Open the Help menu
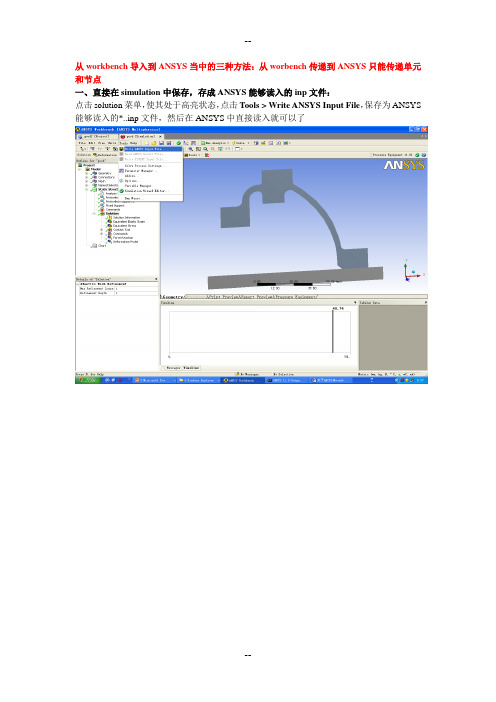The width and height of the screenshot is (496, 702). coord(133,143)
